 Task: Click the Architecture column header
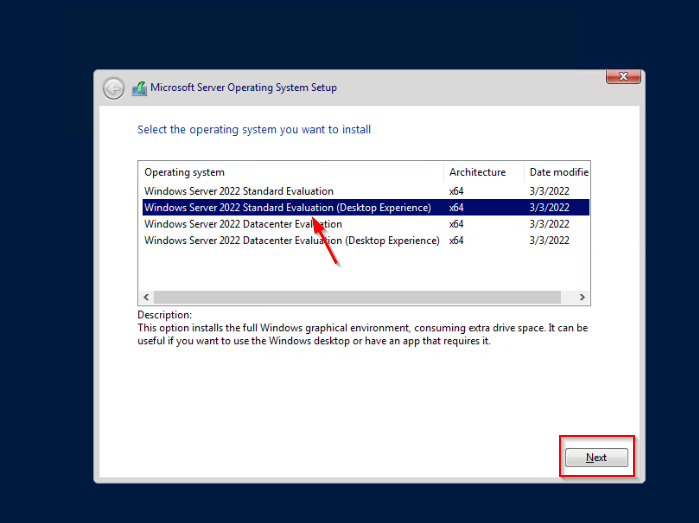tap(477, 172)
